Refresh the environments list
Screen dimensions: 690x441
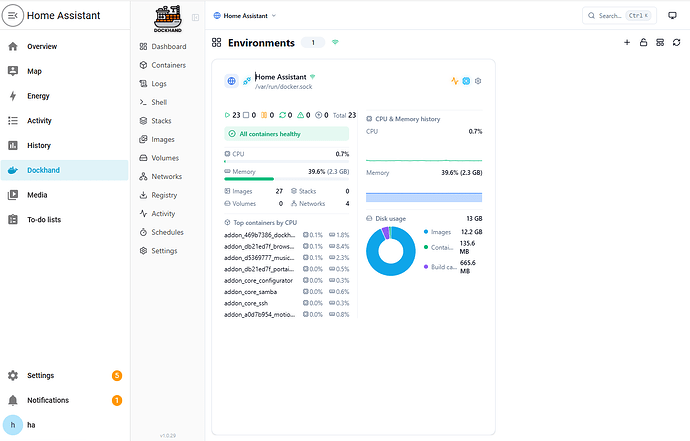[676, 43]
